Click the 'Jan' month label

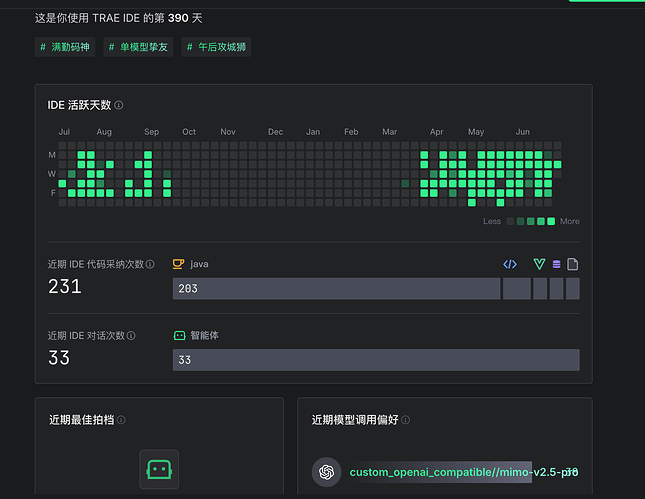tap(313, 132)
